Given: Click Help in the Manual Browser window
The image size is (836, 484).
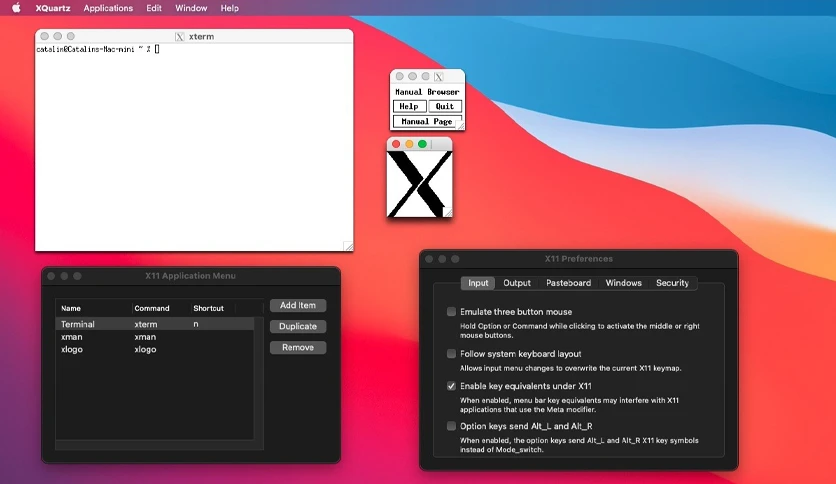Looking at the screenshot, I should click(x=409, y=107).
